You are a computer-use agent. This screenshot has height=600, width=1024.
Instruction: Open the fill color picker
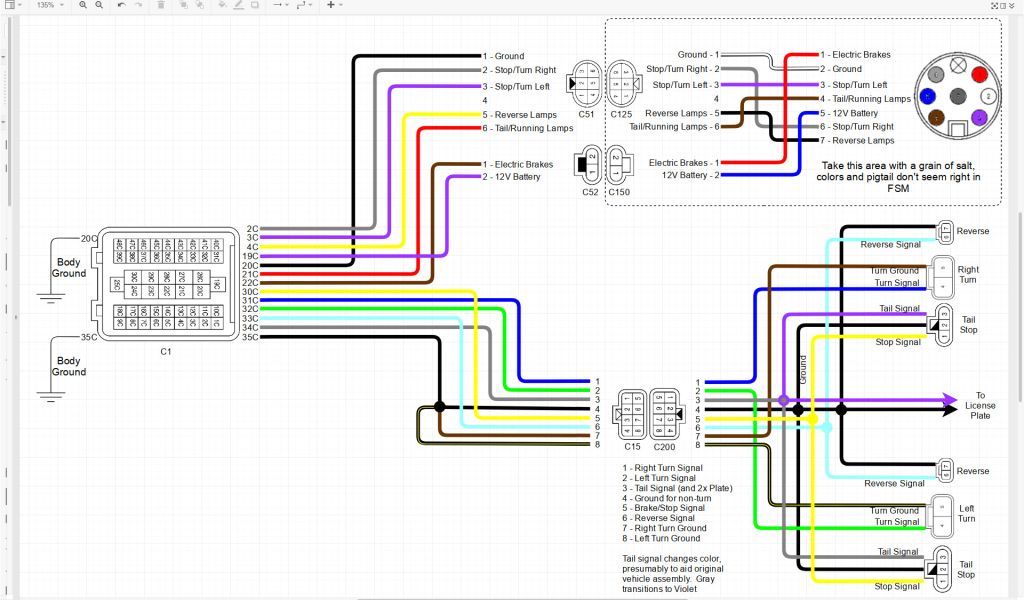click(x=221, y=5)
